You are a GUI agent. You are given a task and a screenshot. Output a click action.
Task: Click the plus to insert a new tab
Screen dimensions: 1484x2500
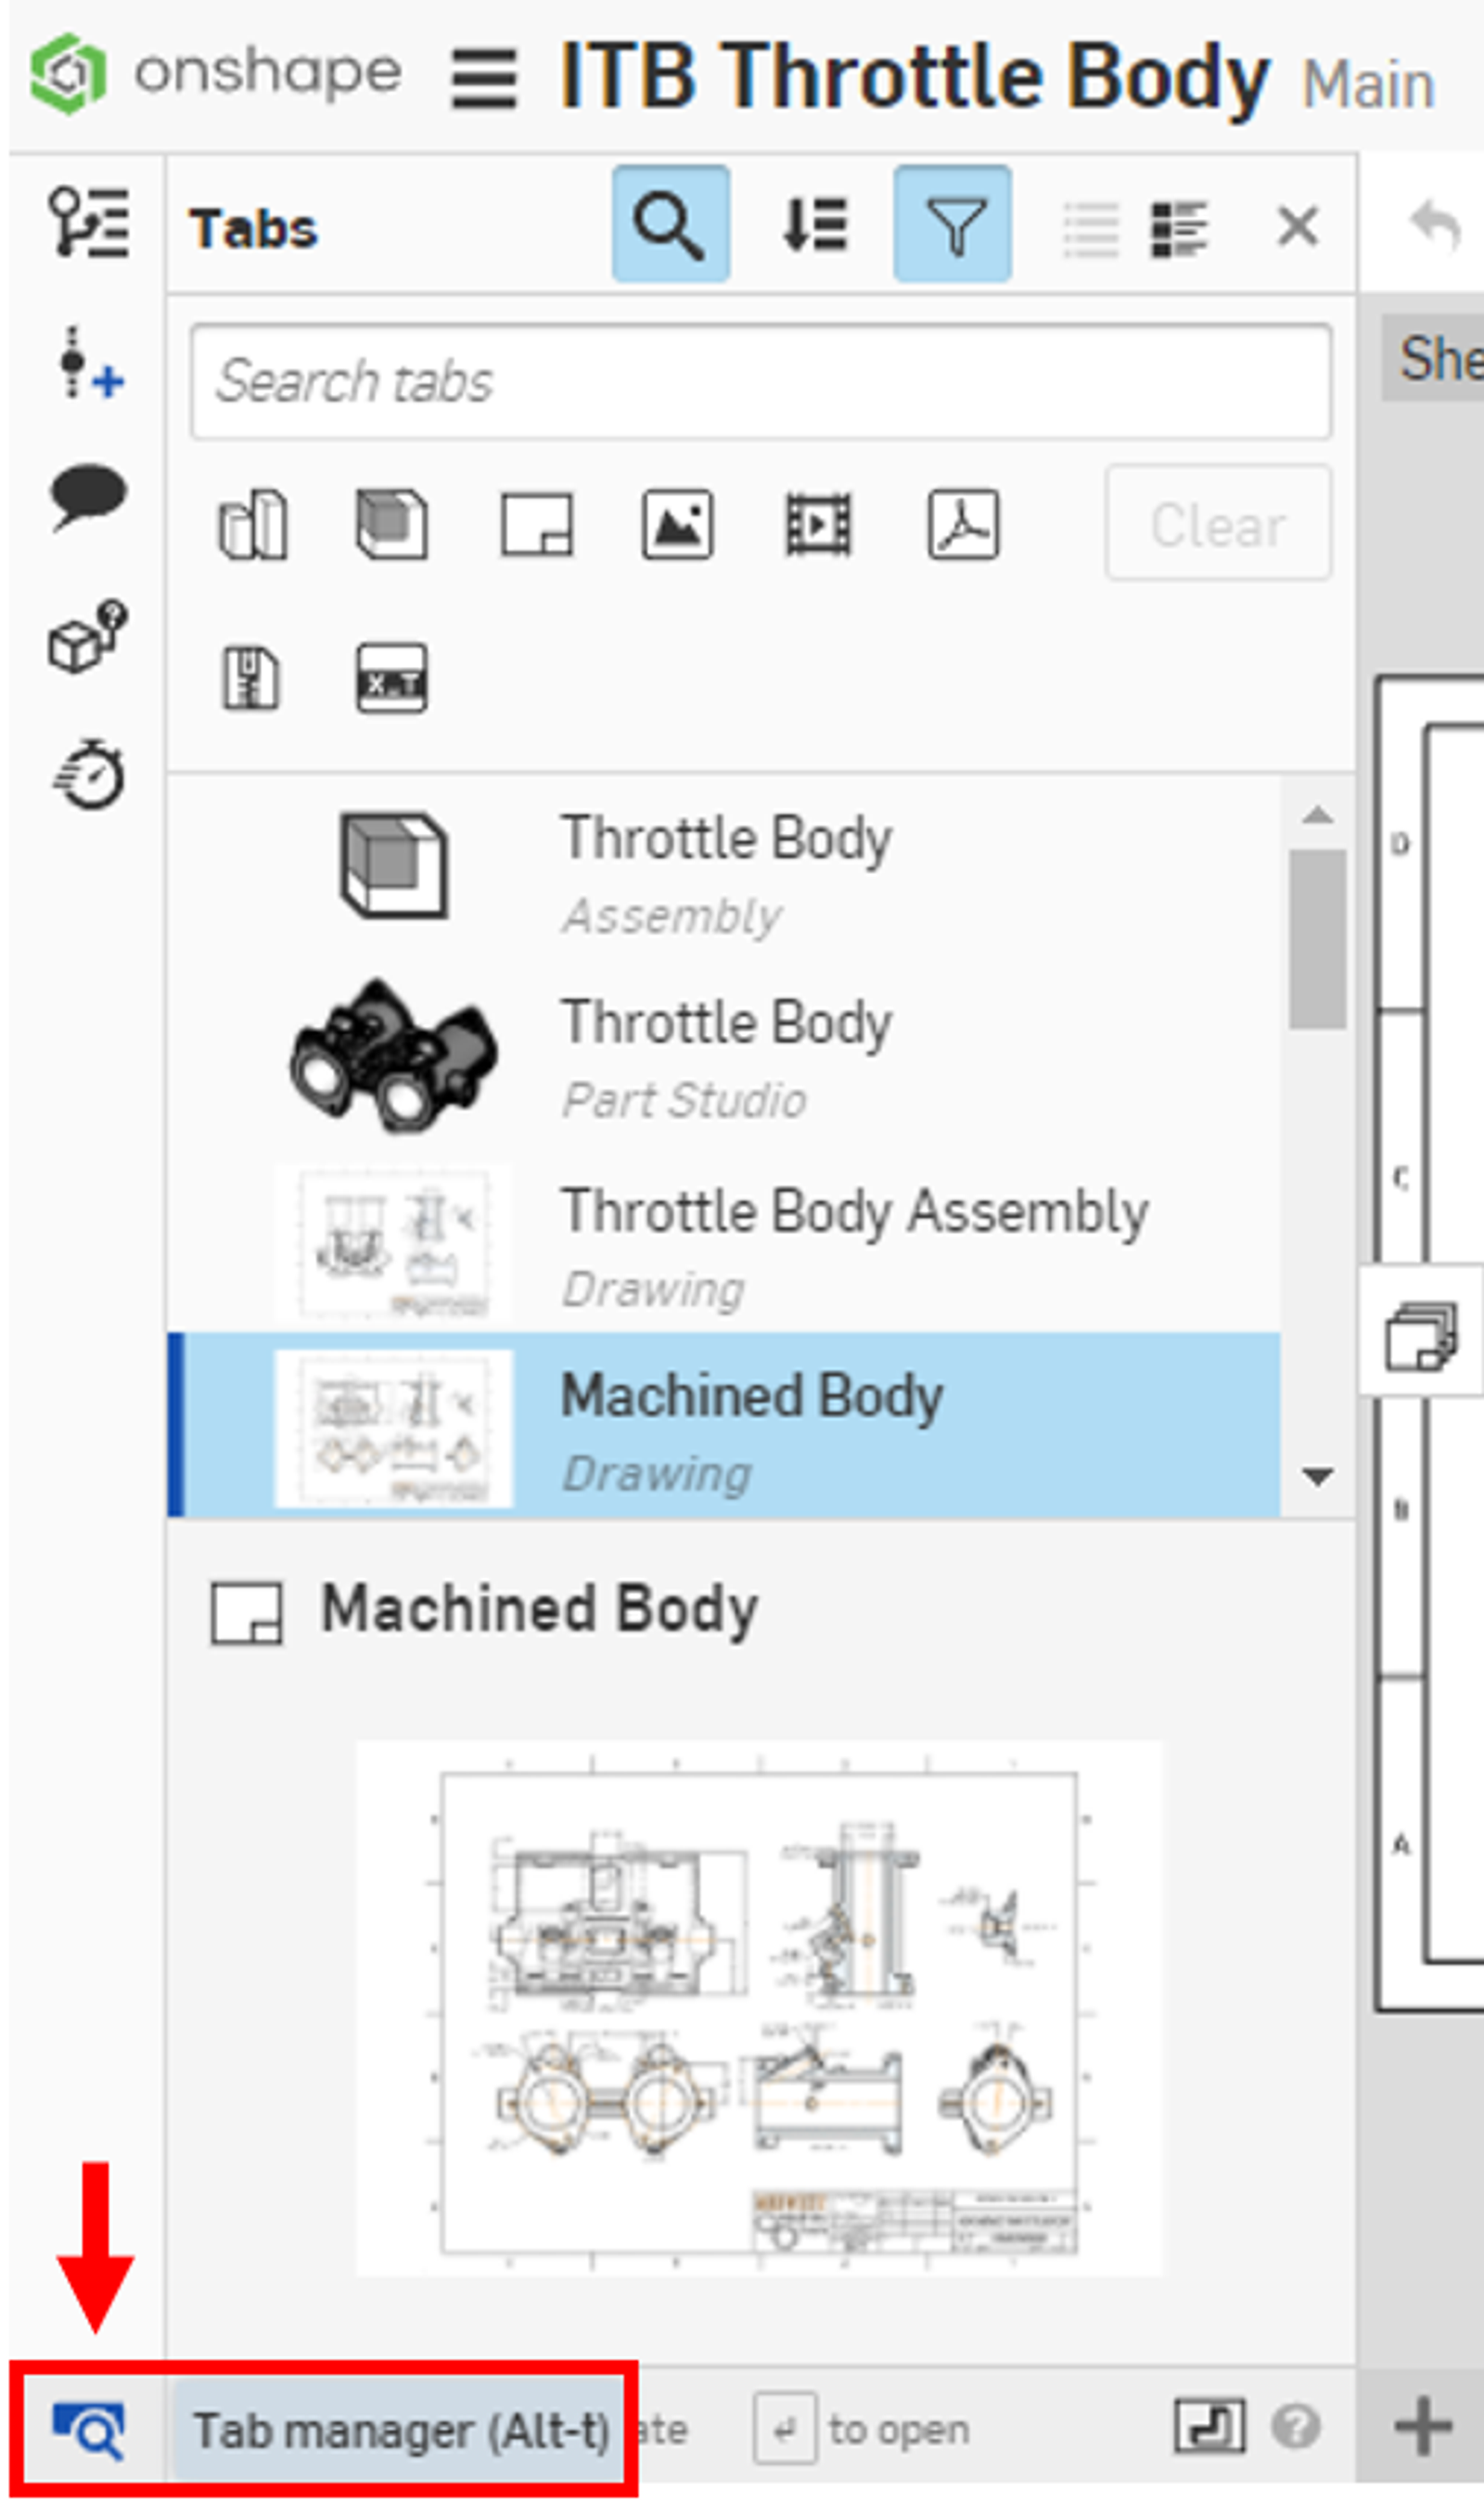(1424, 2428)
